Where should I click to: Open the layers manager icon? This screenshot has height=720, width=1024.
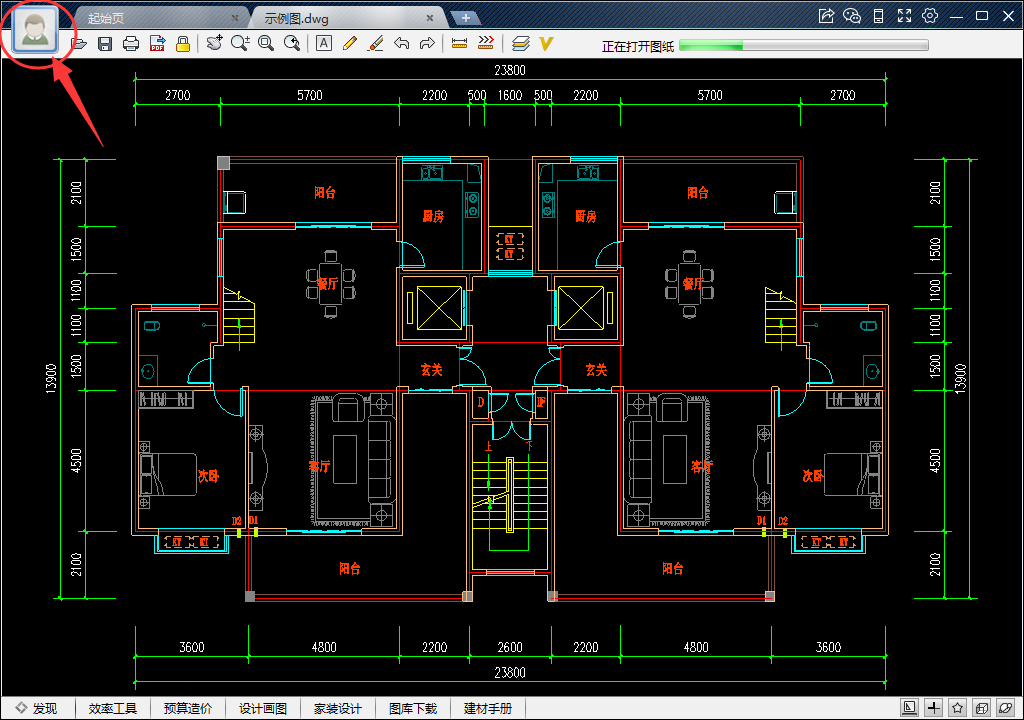520,43
